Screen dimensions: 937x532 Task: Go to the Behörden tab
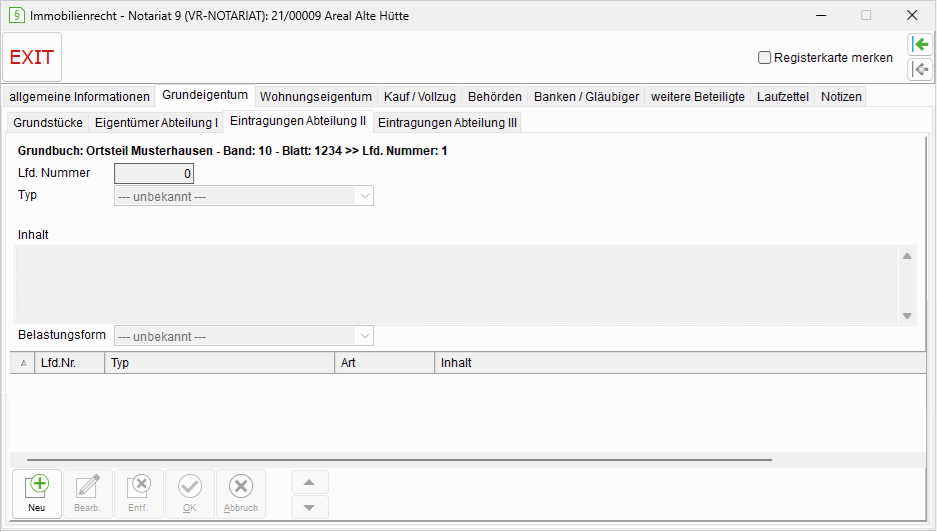[x=495, y=97]
